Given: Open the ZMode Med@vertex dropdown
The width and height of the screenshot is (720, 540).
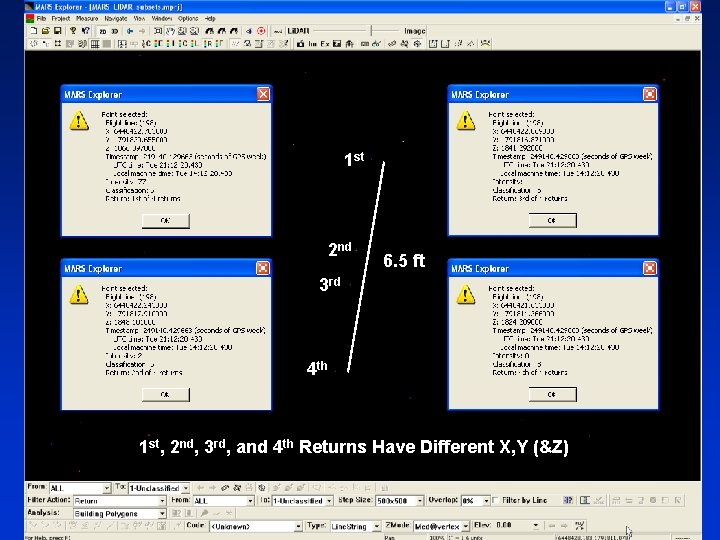Looking at the screenshot, I should tap(466, 526).
